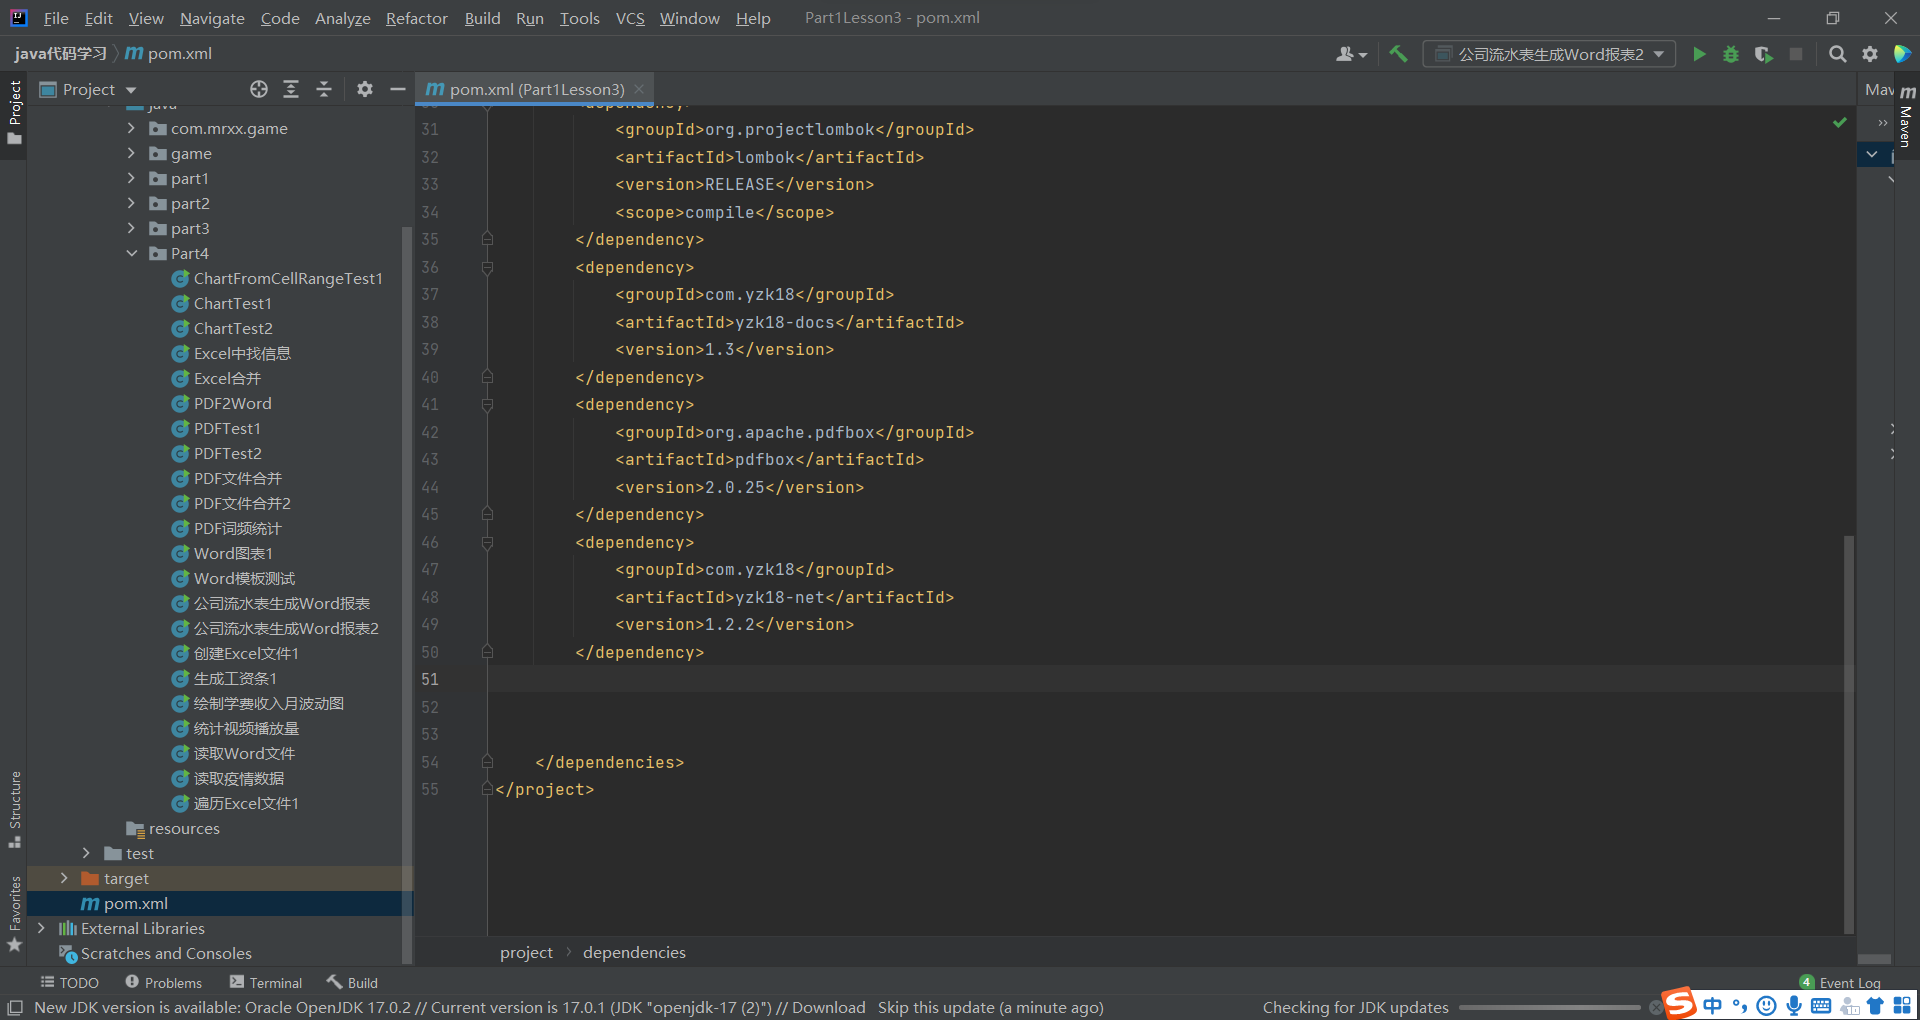Open Search Everywhere magnifier icon

click(1837, 54)
